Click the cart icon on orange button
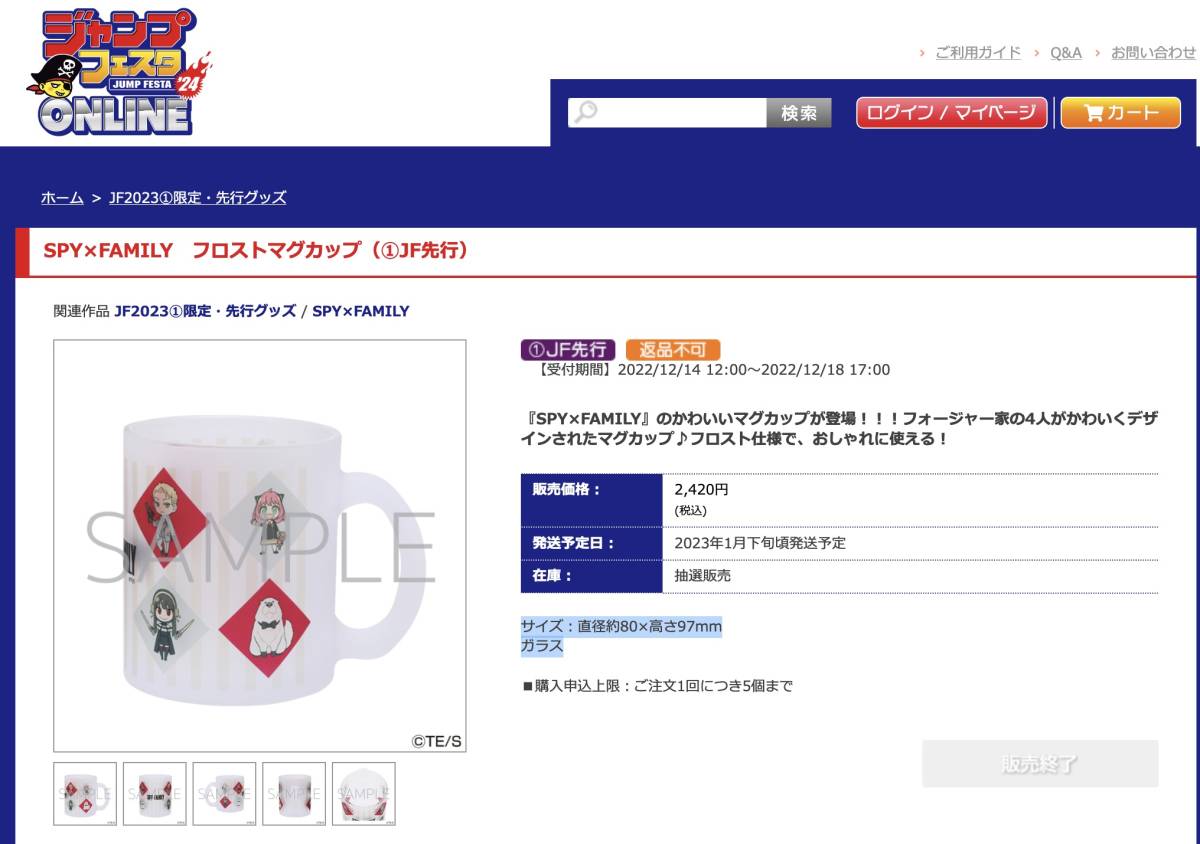Screen dimensions: 1200x844 coord(1093,113)
